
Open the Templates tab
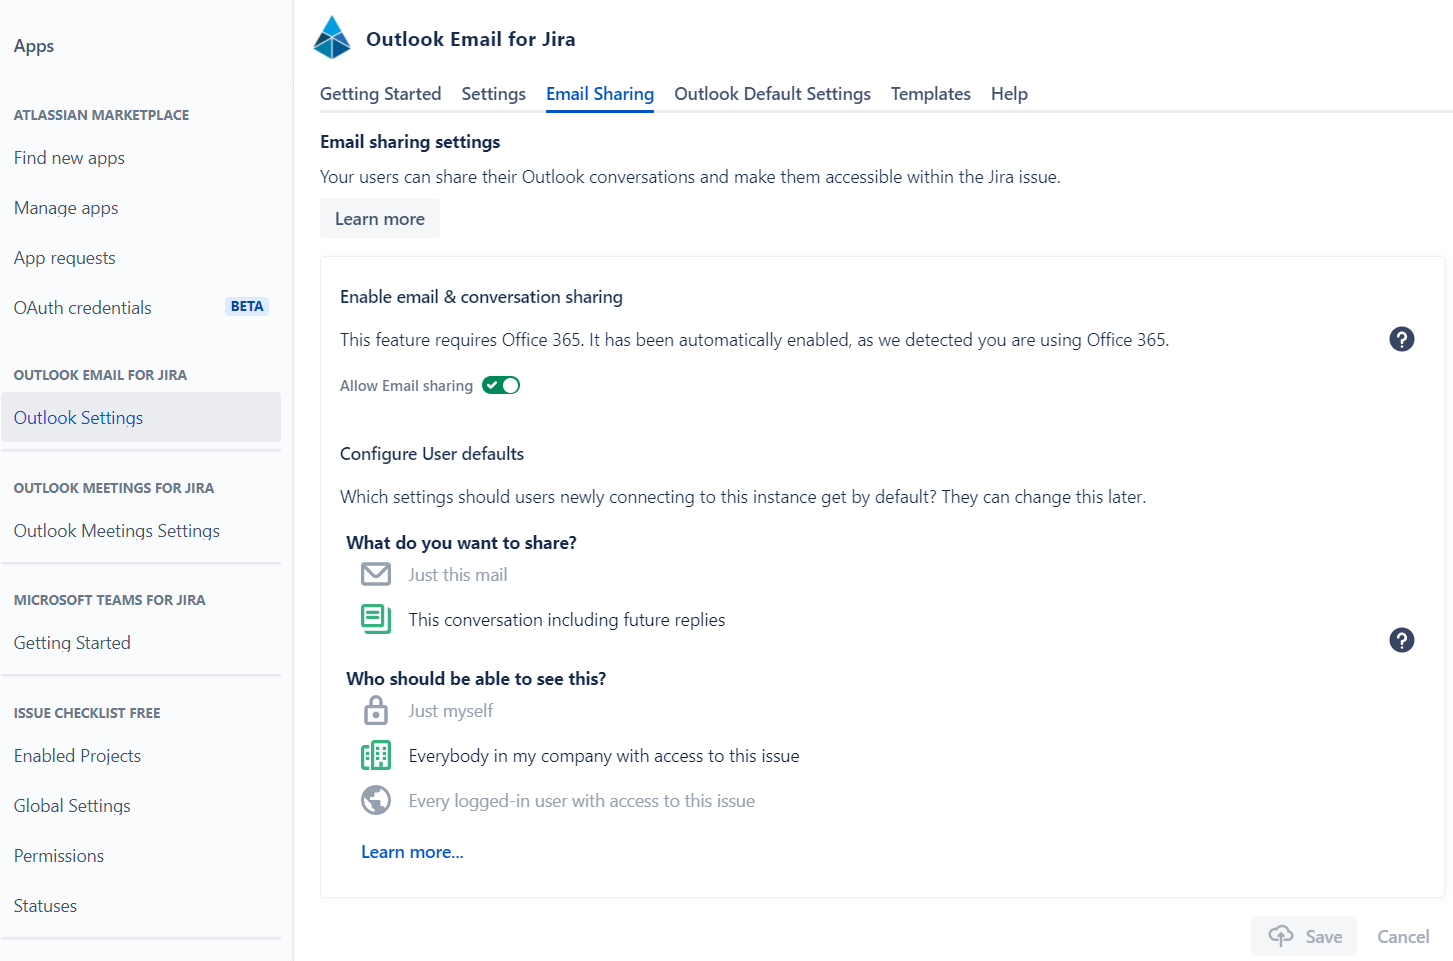tap(930, 93)
